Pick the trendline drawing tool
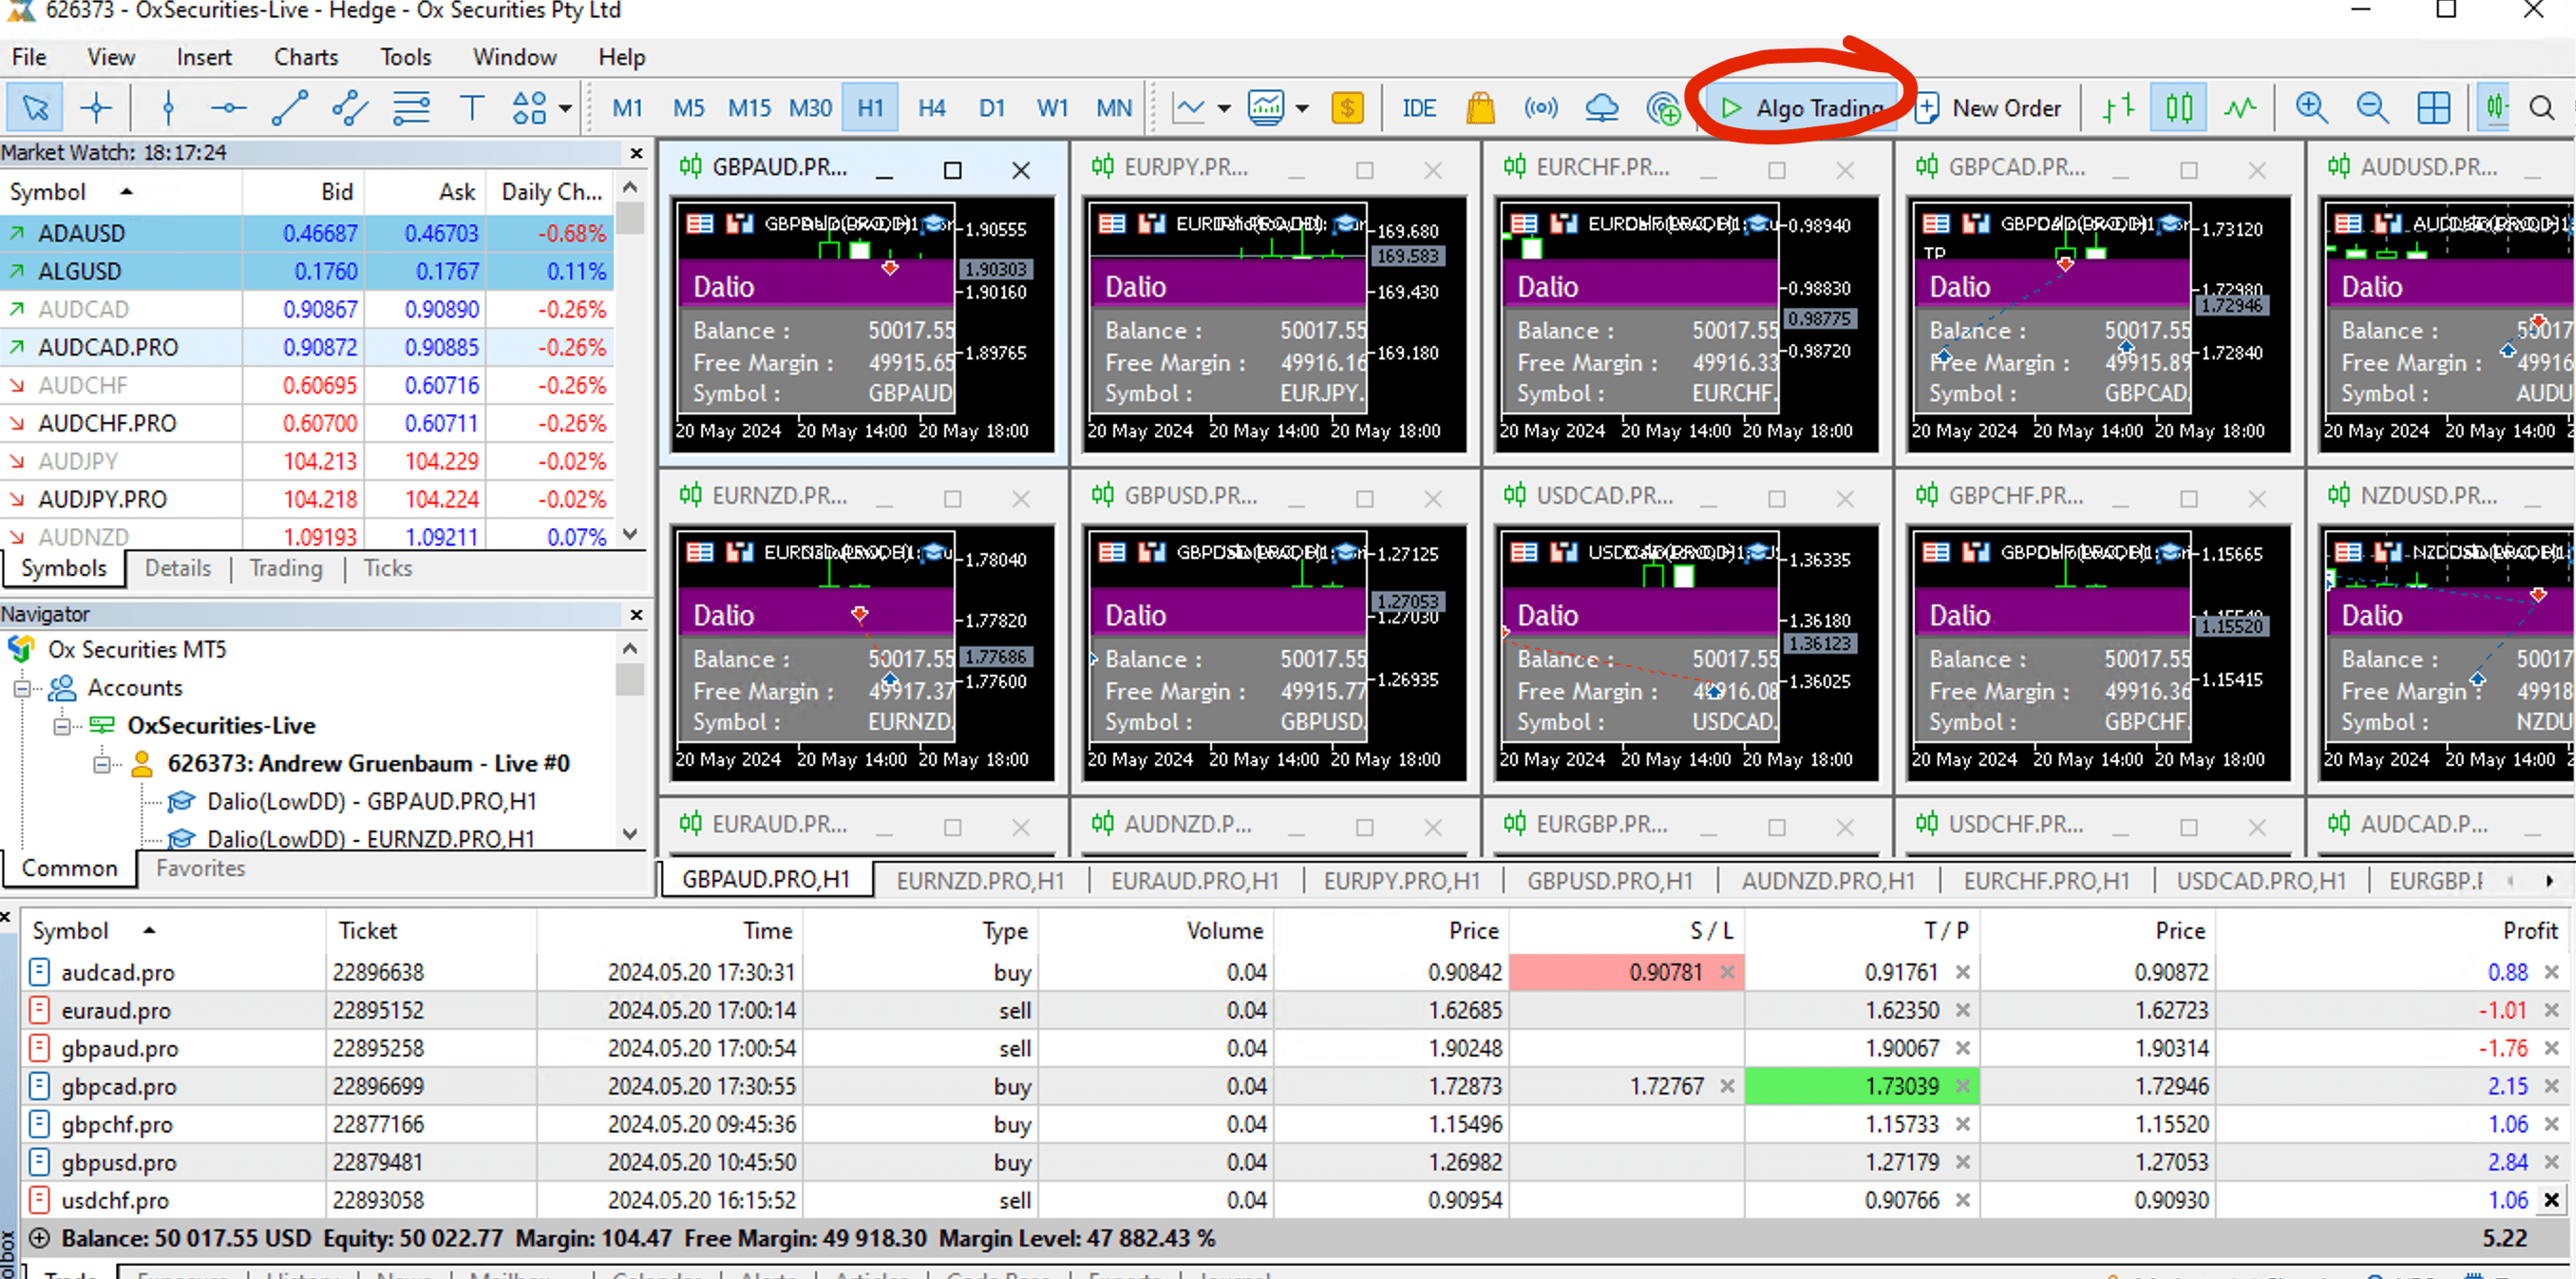 point(290,108)
